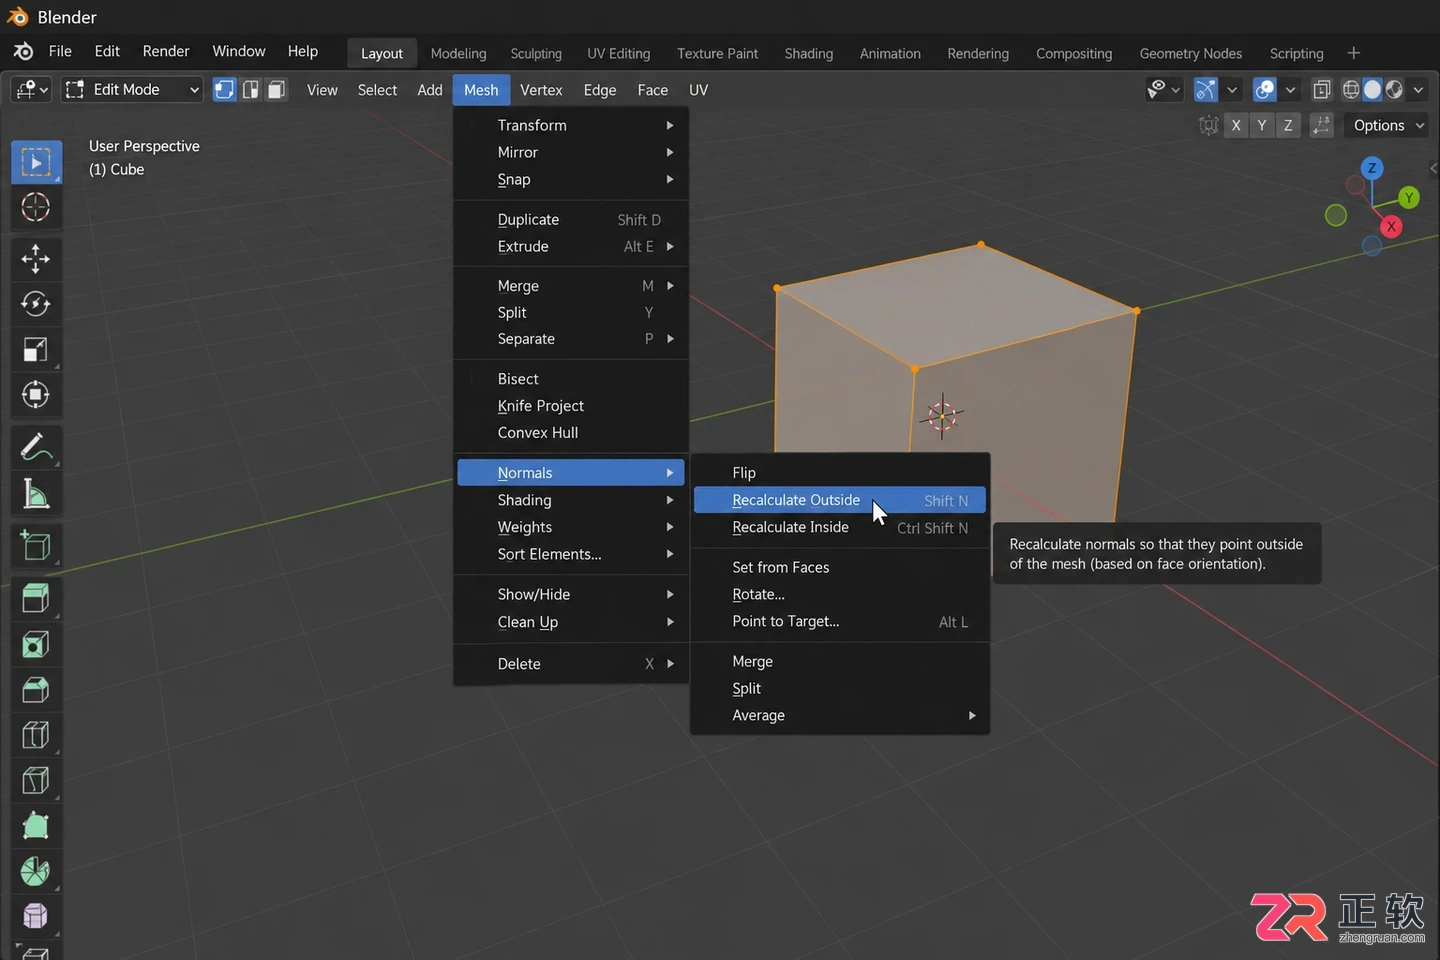The height and width of the screenshot is (960, 1440).
Task: Switch to solid shading
Action: pos(1372,90)
